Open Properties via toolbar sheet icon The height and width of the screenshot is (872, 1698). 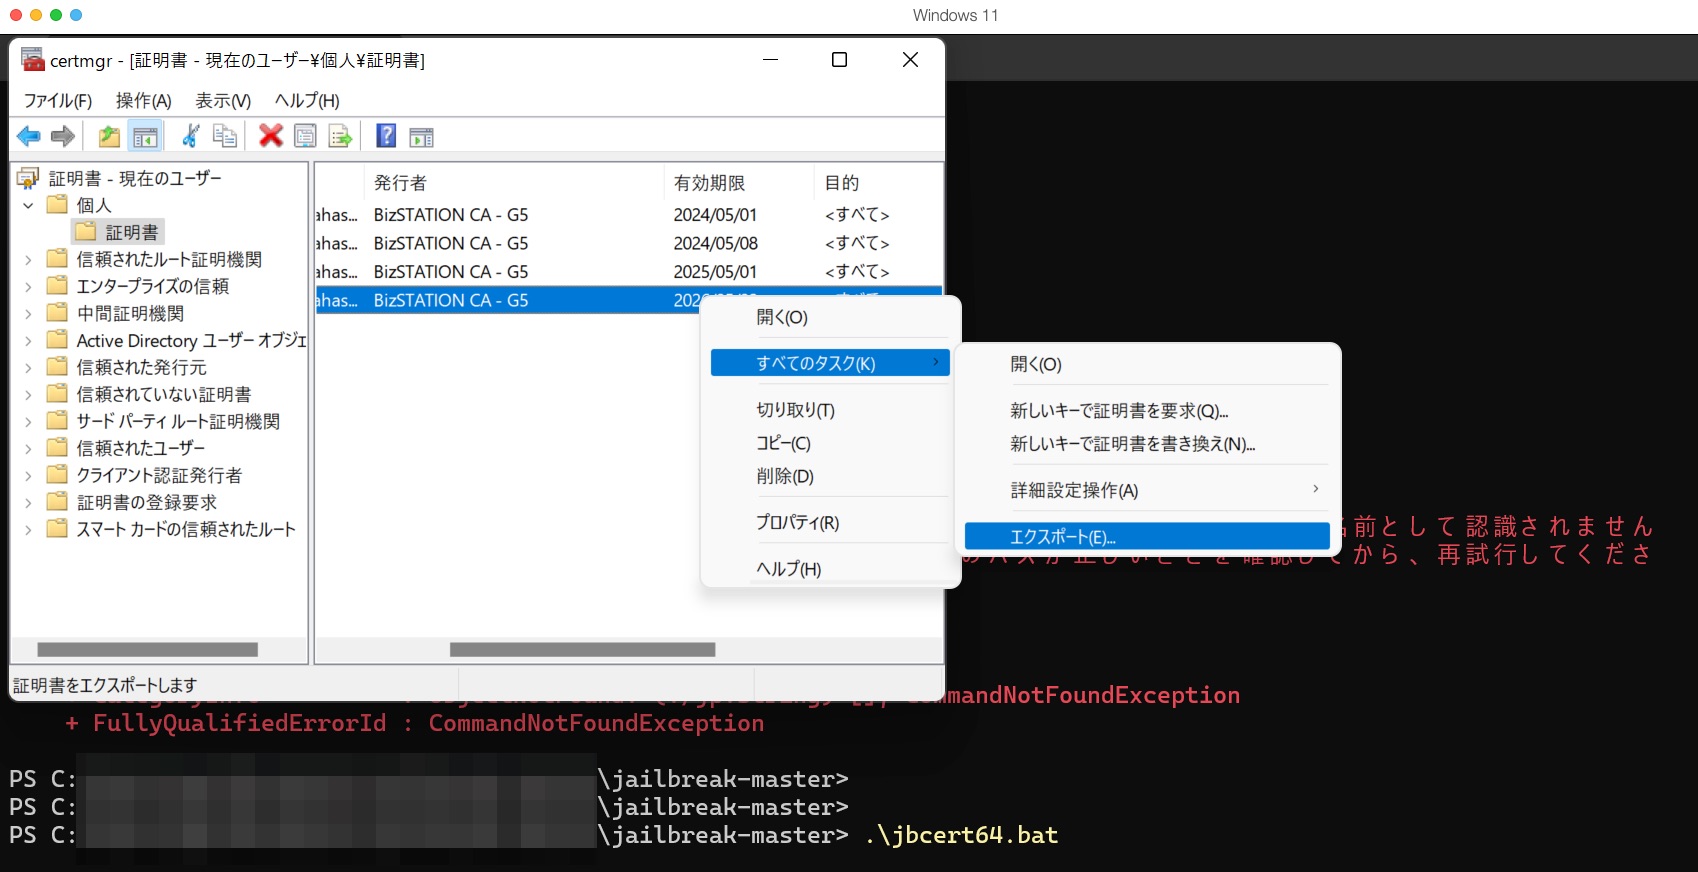pyautogui.click(x=305, y=136)
